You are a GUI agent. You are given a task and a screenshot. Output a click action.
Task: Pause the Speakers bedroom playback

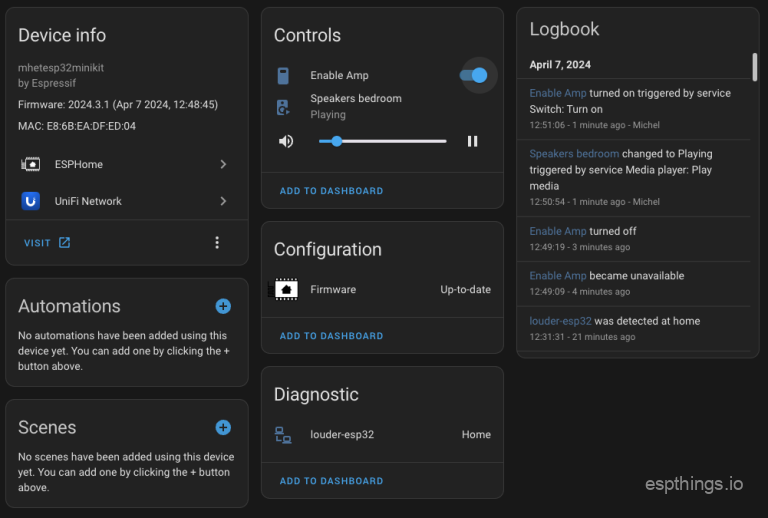(x=472, y=141)
